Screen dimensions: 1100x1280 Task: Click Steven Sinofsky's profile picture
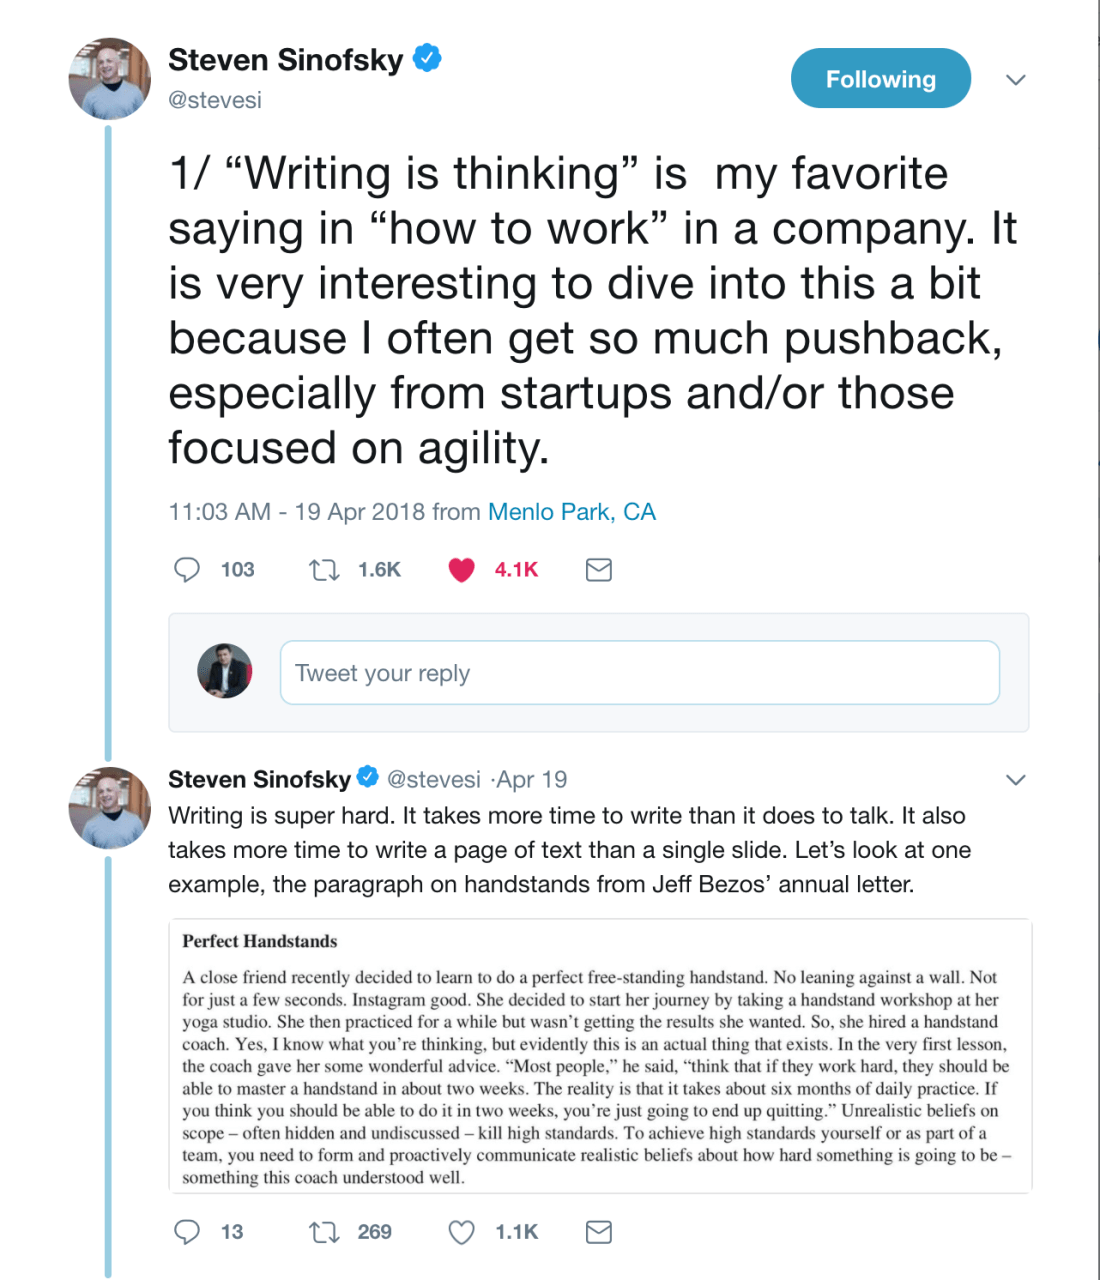(109, 79)
